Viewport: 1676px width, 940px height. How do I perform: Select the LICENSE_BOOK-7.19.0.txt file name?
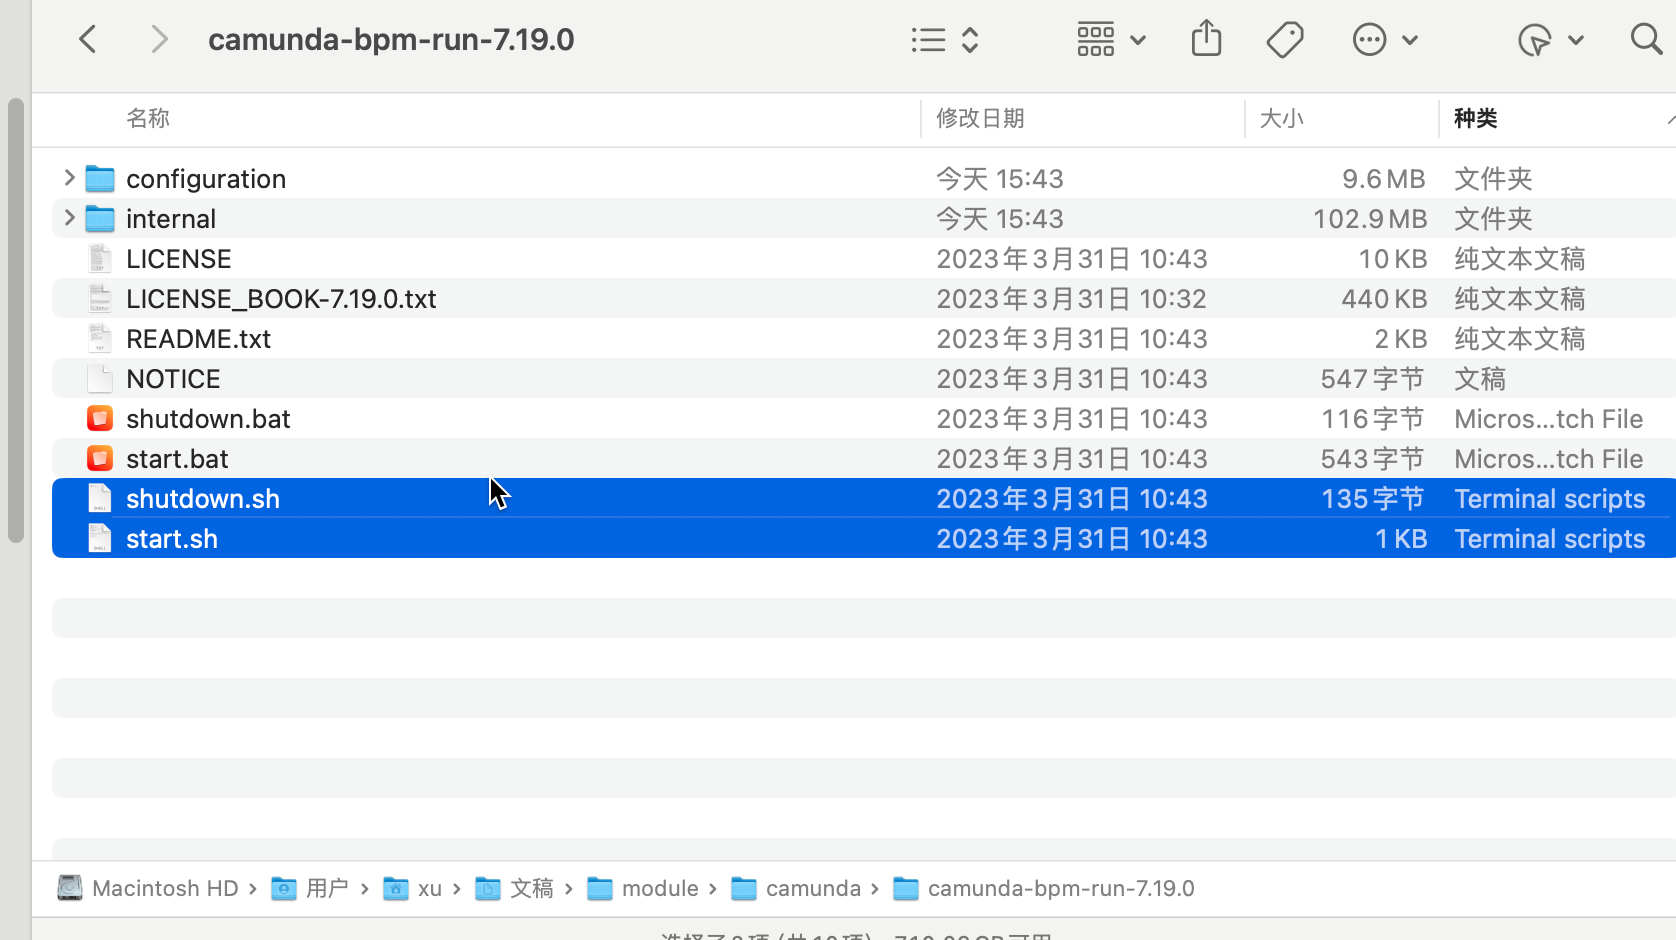[x=281, y=299]
